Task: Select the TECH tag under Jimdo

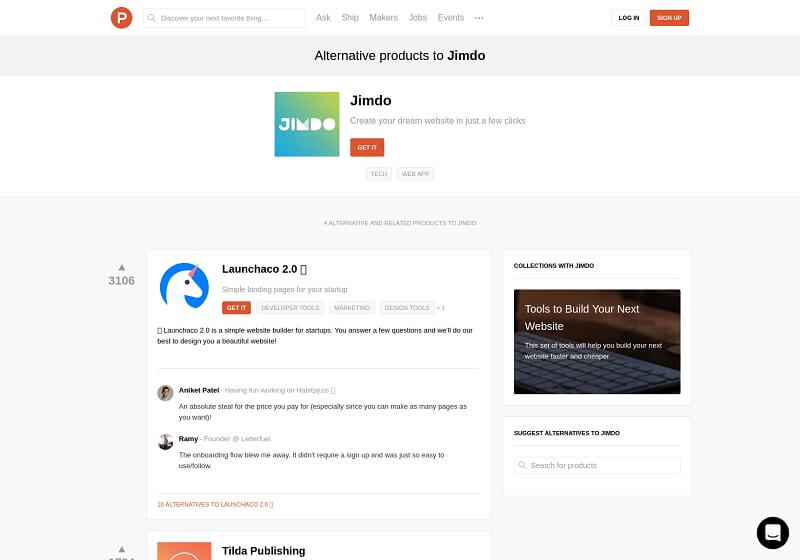Action: 379,174
